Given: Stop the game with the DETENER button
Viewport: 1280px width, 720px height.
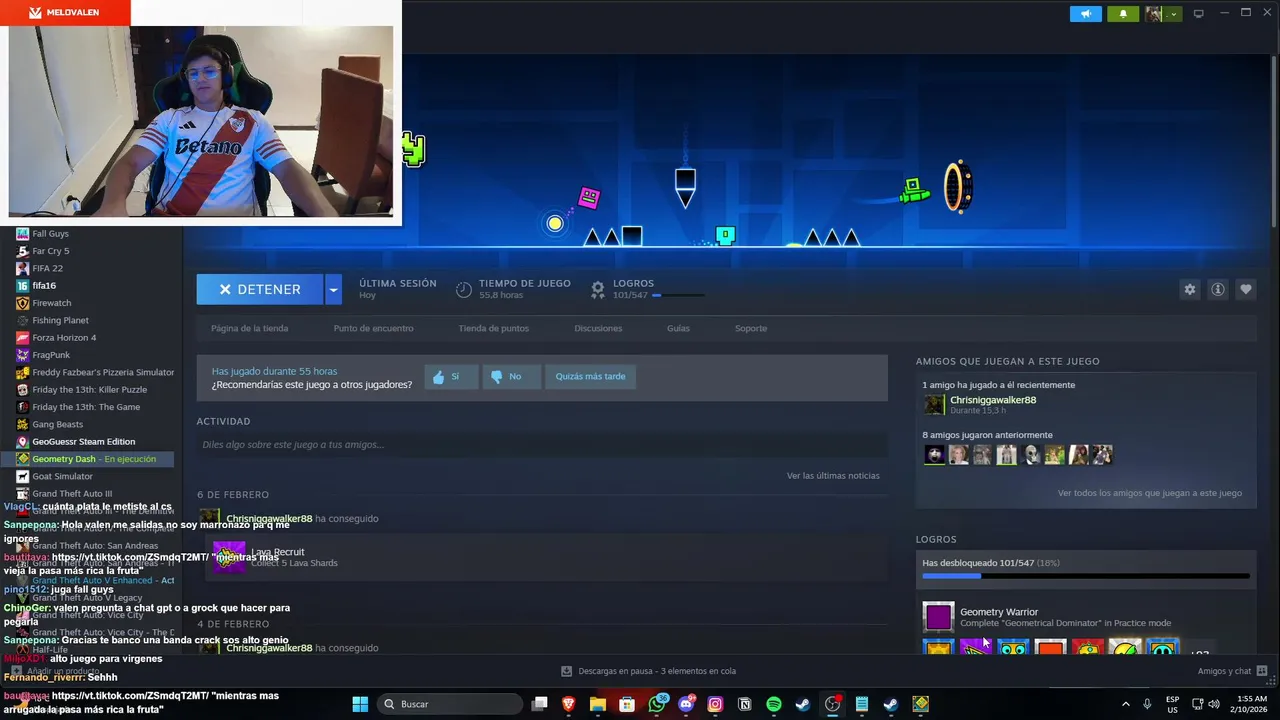Looking at the screenshot, I should [259, 289].
